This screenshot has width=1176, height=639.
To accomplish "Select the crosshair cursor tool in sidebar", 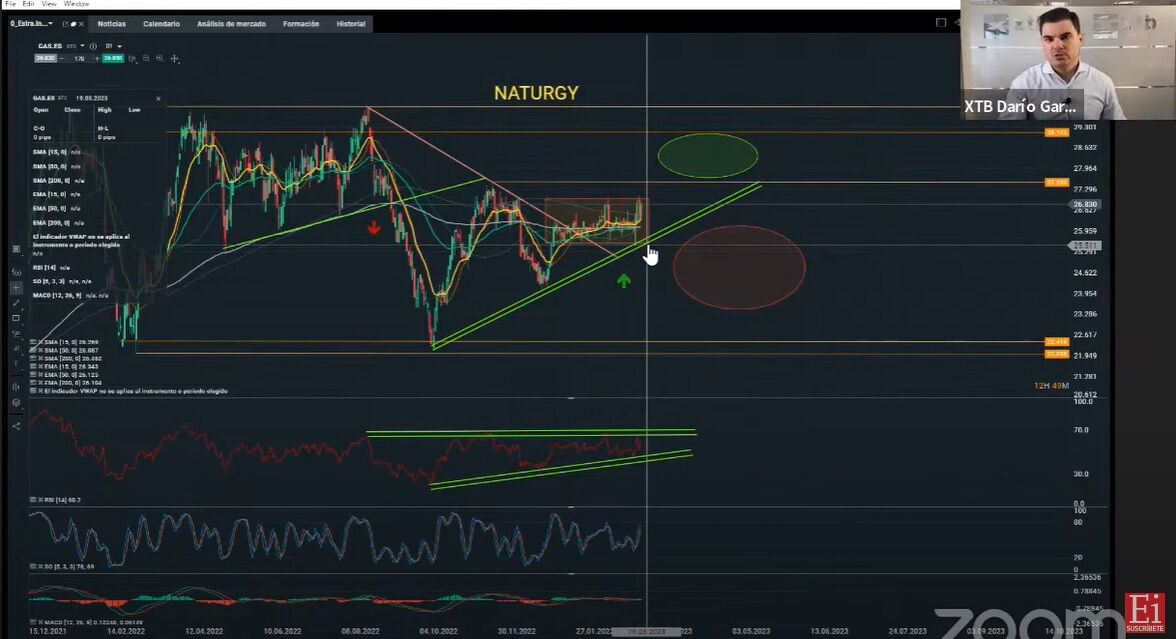I will [16, 288].
